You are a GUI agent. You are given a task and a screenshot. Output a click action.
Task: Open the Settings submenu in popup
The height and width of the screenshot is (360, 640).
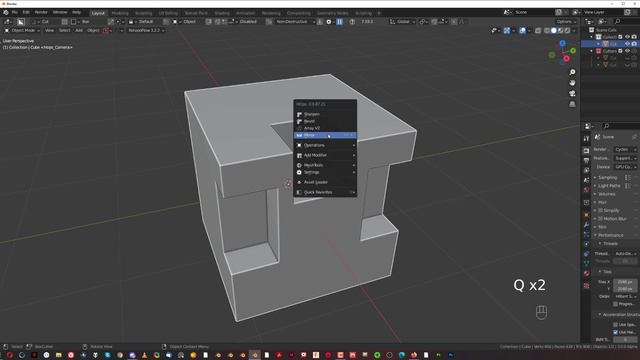[325, 172]
